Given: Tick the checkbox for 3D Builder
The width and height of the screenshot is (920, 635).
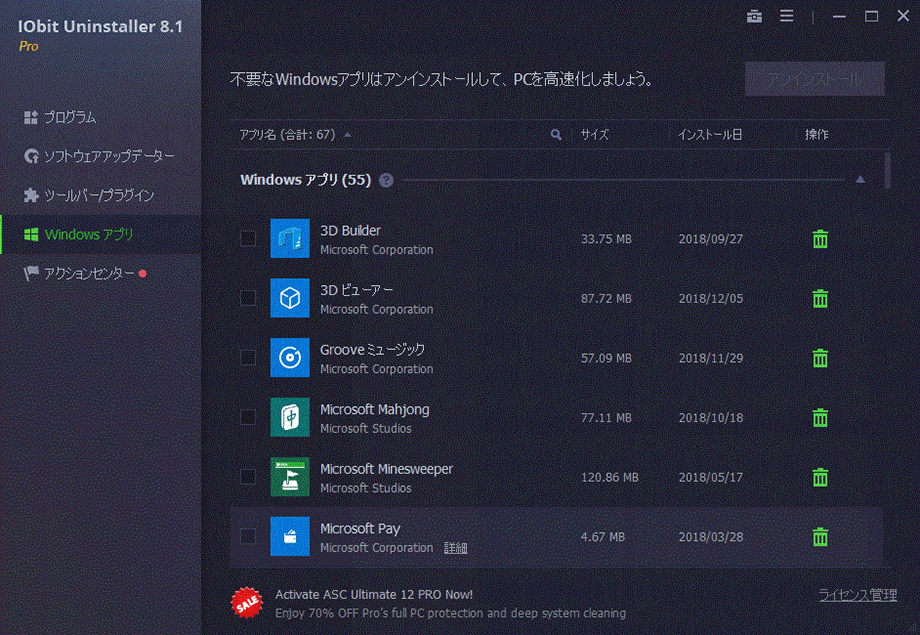Looking at the screenshot, I should tap(248, 238).
